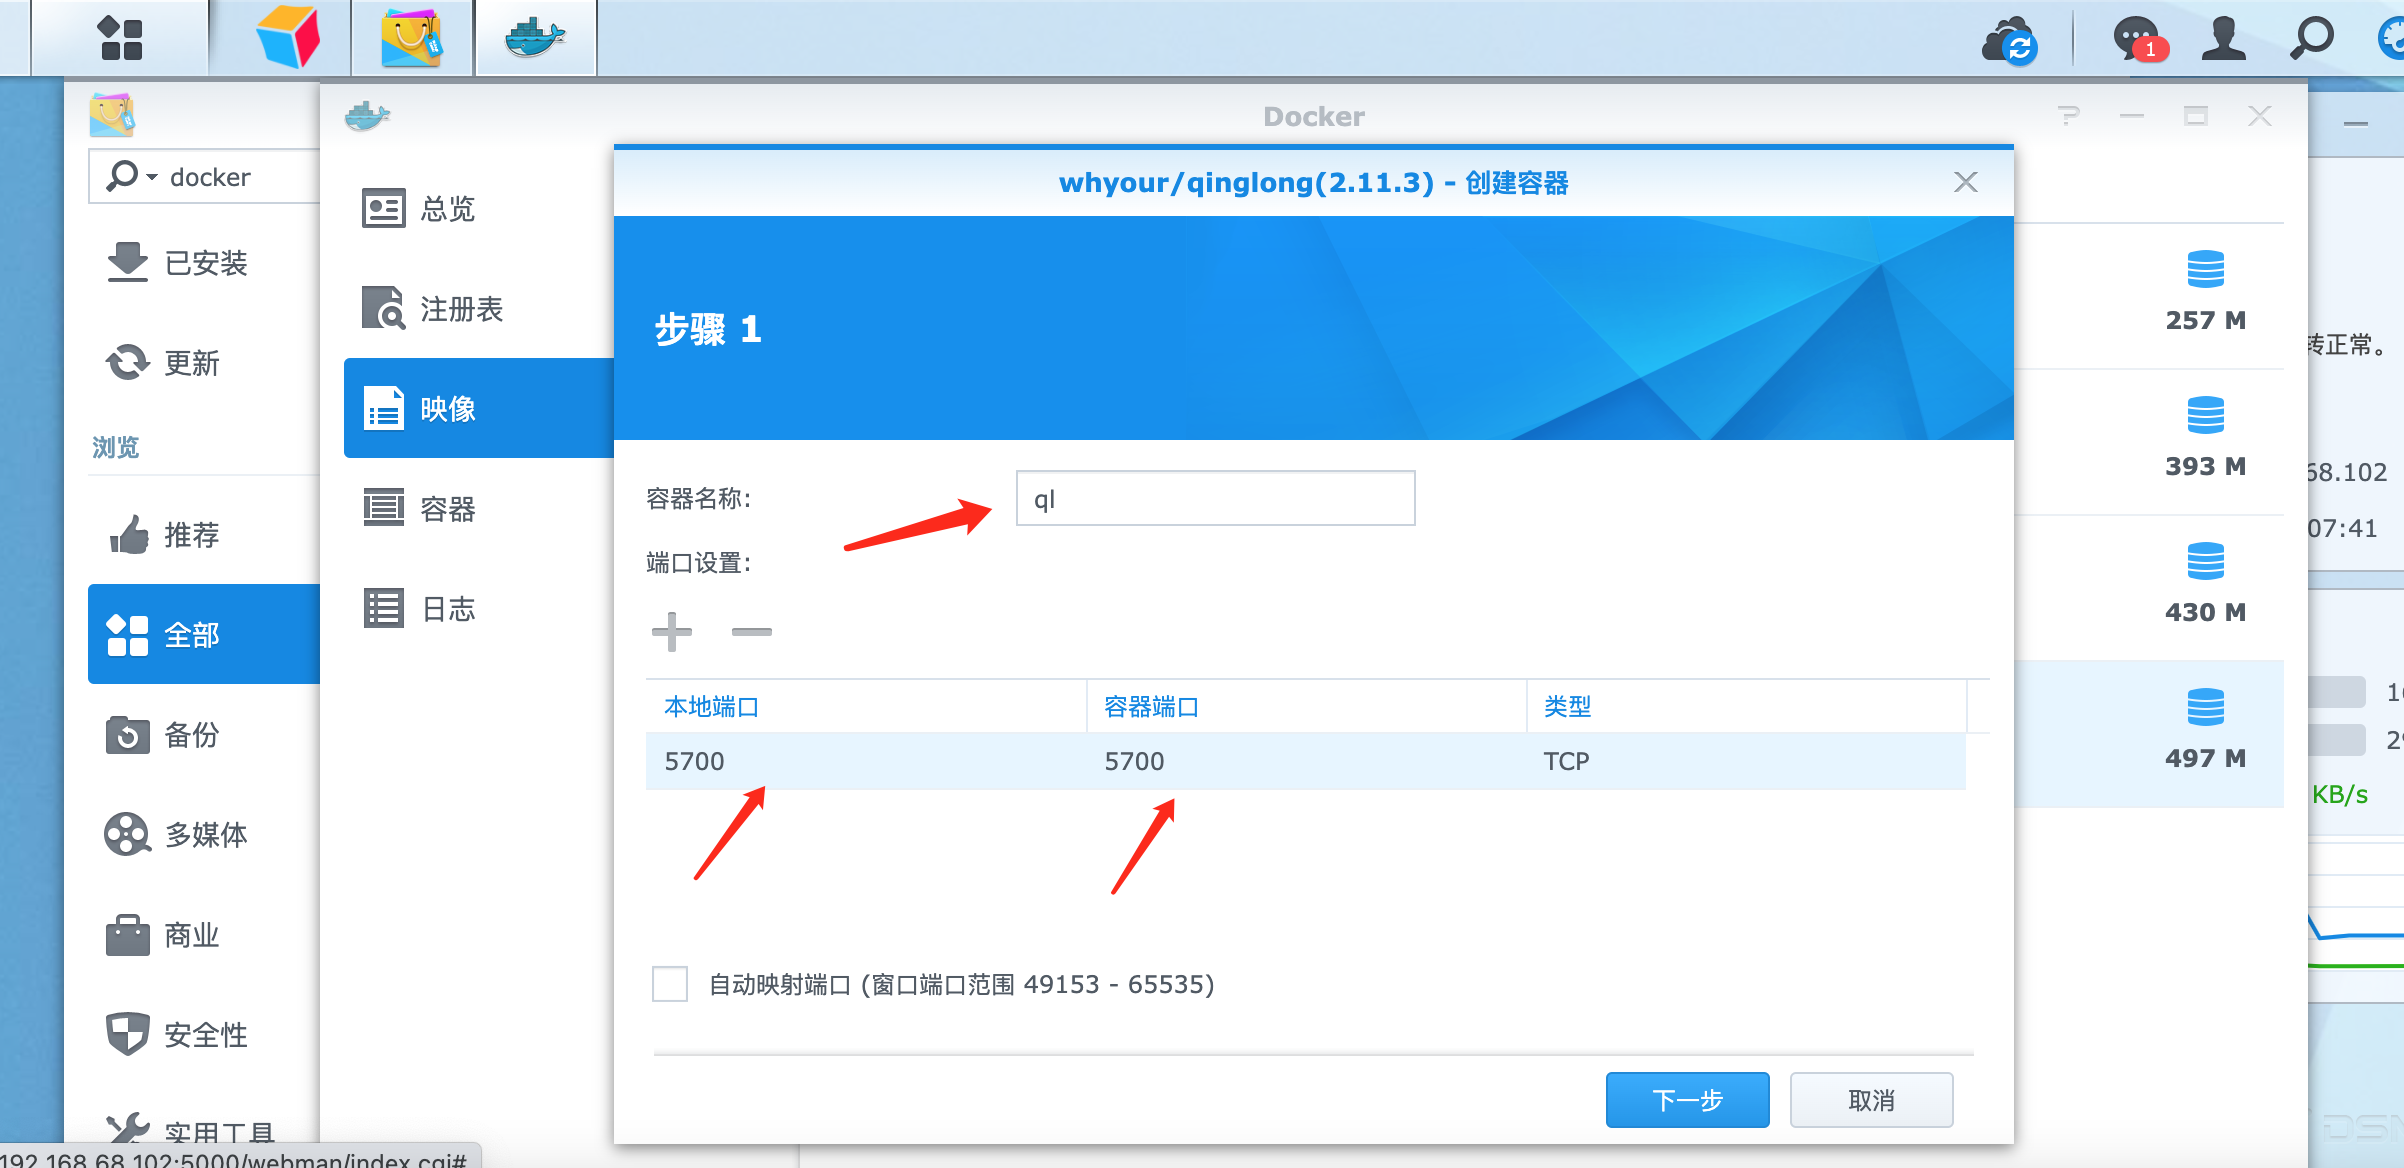
Task: Click the 257 M image database icon
Action: (2206, 270)
